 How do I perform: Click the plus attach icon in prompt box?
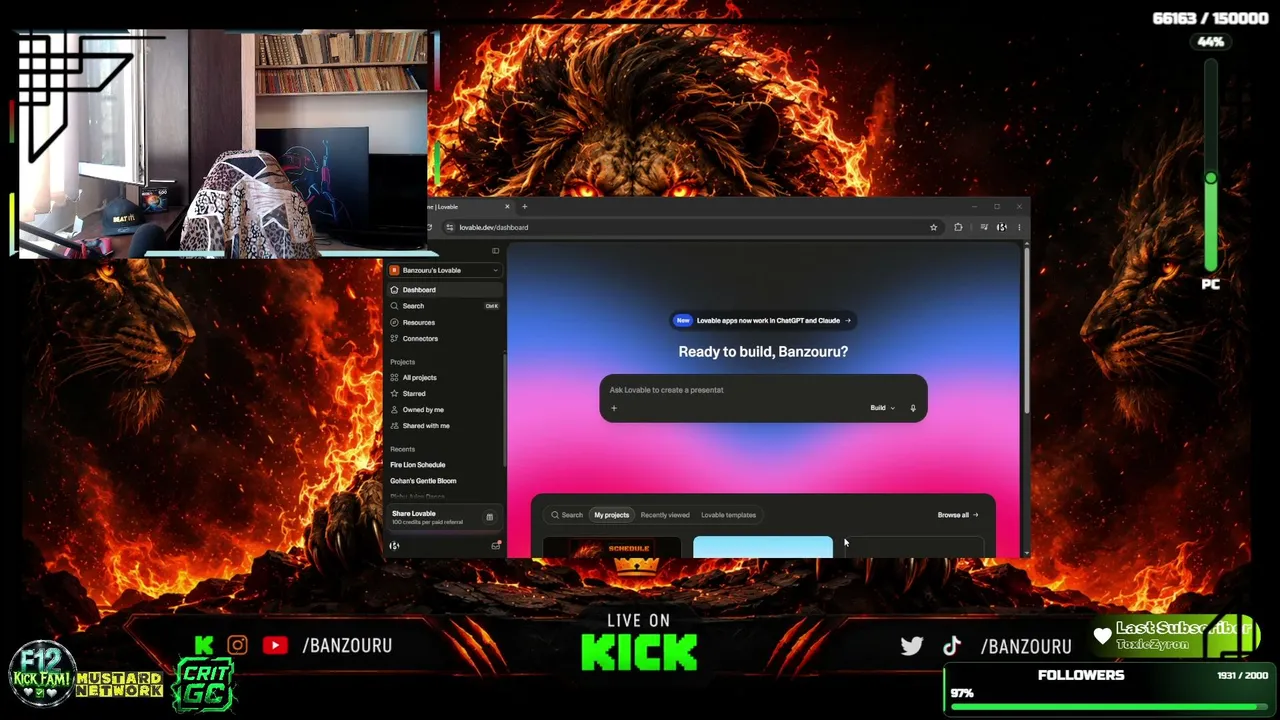tap(614, 408)
